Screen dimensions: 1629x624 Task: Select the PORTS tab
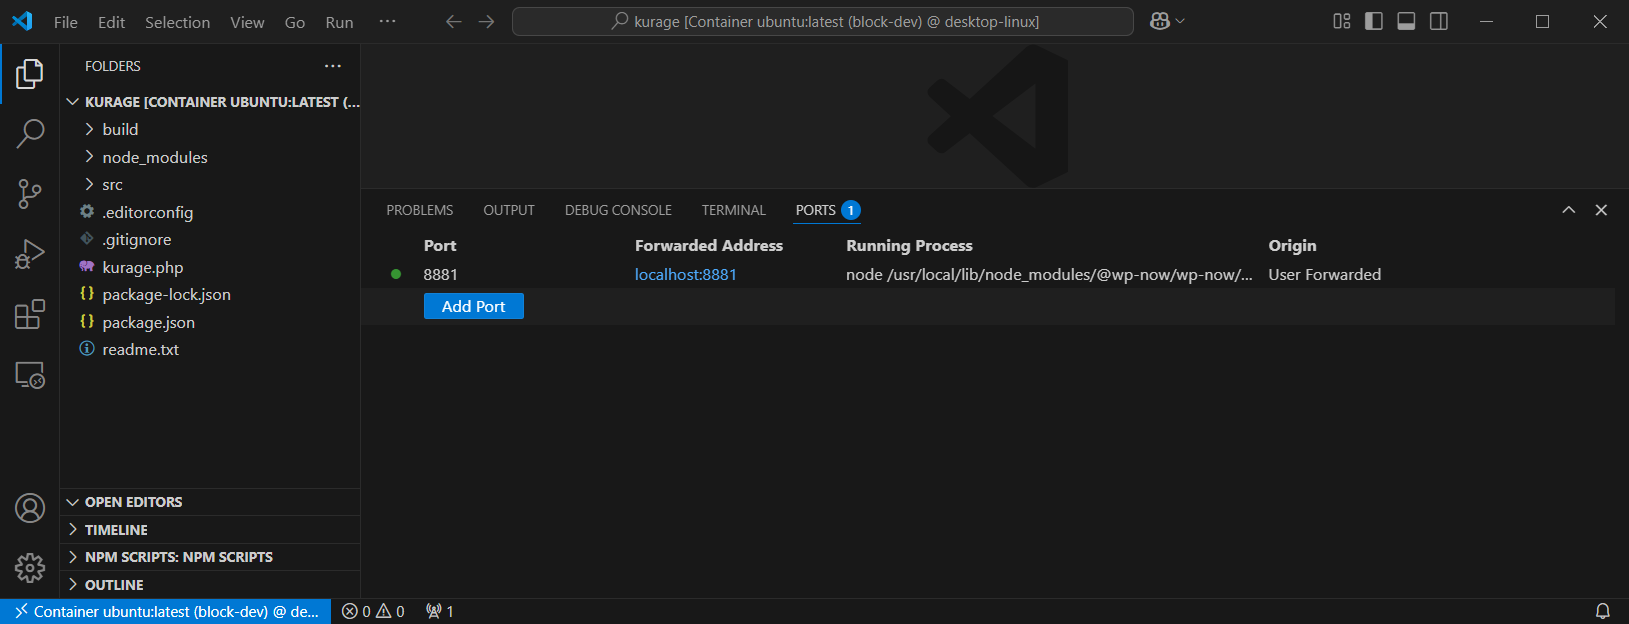[x=827, y=210]
